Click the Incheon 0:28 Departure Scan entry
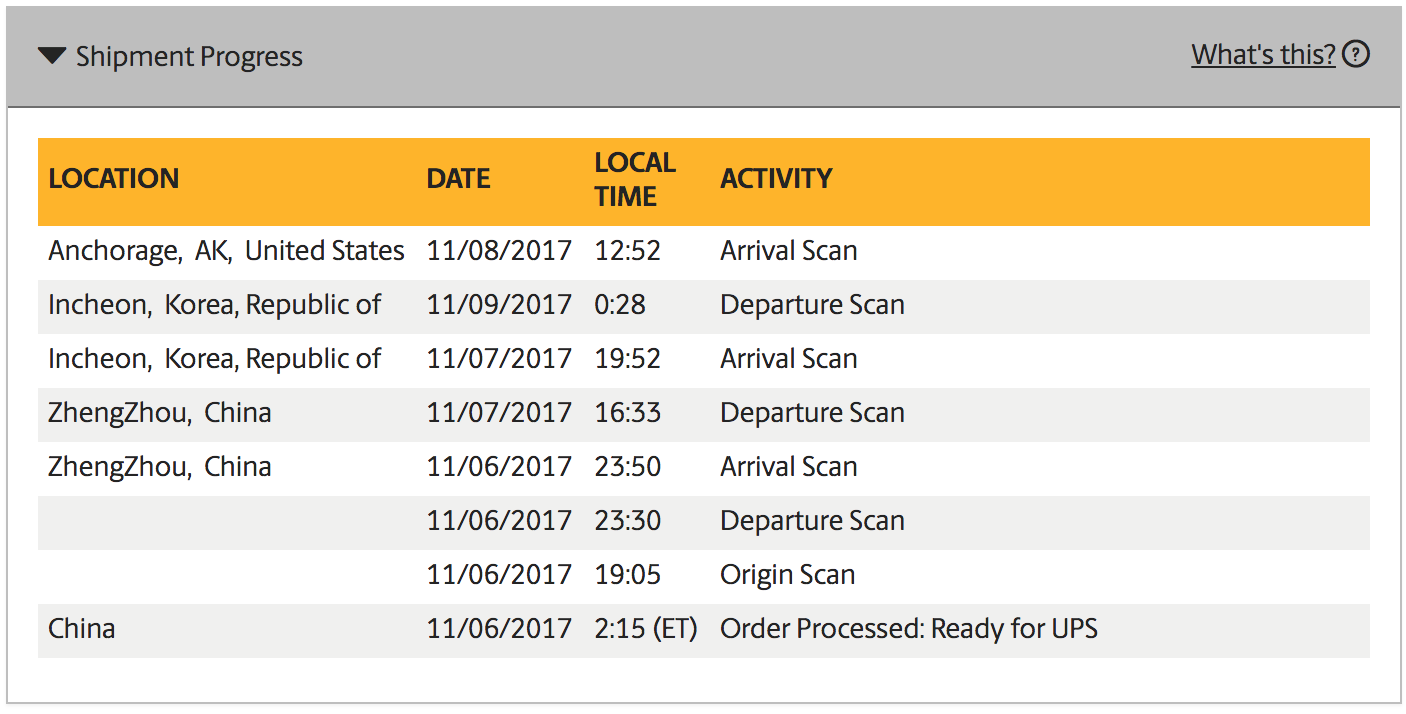The width and height of the screenshot is (1406, 714). pyautogui.click(x=704, y=305)
